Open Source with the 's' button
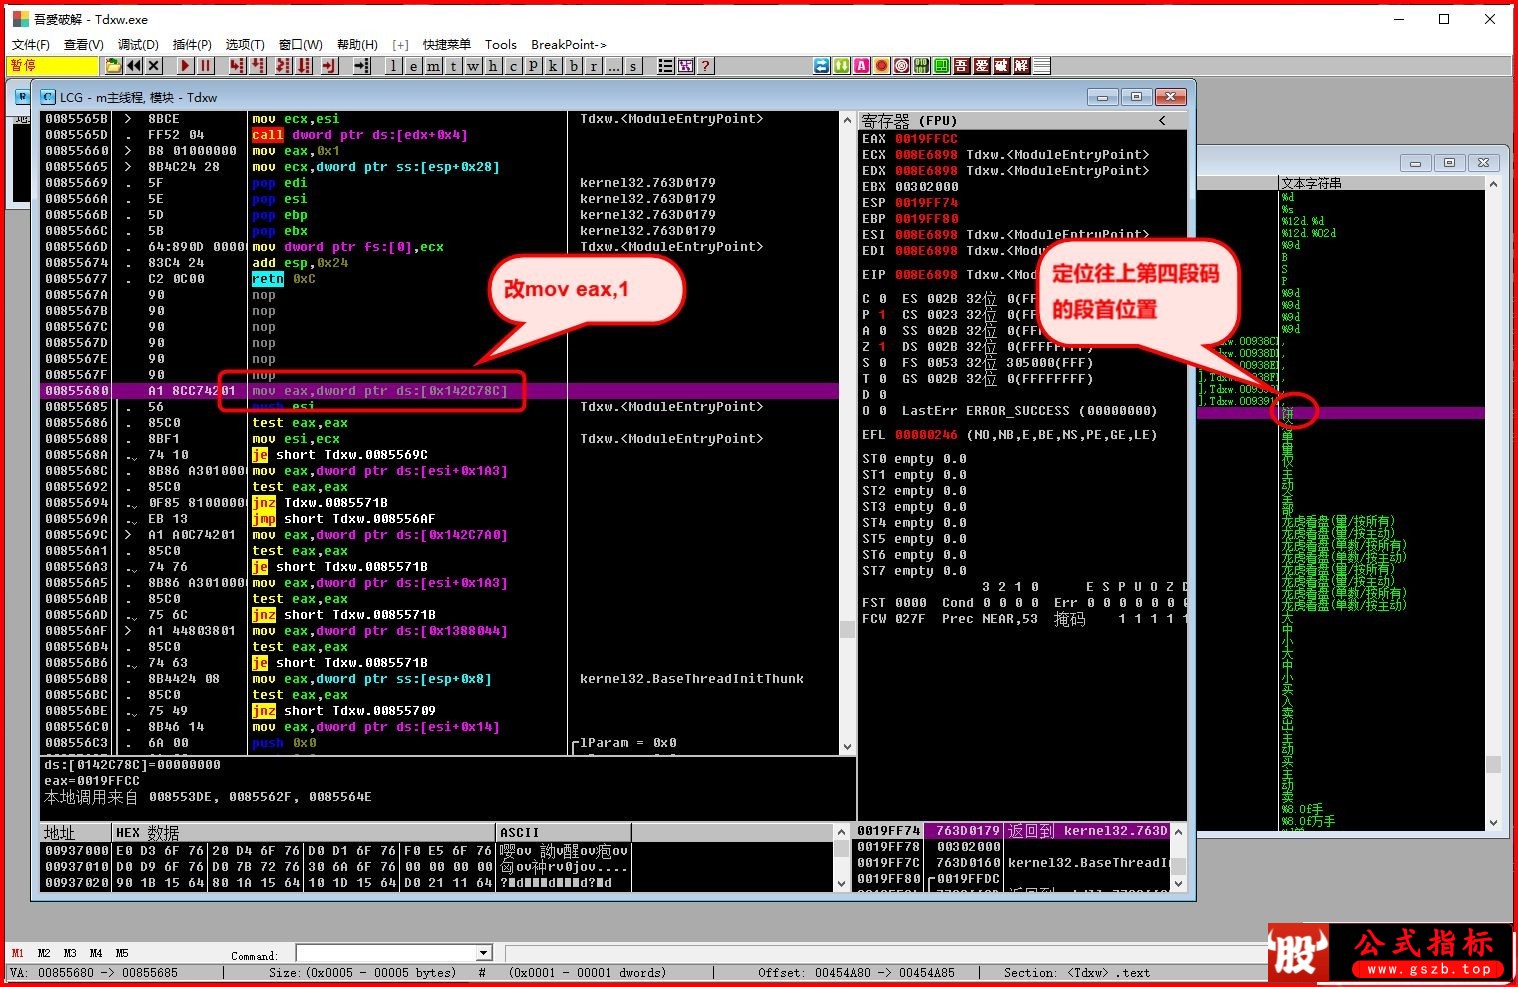 pos(633,66)
